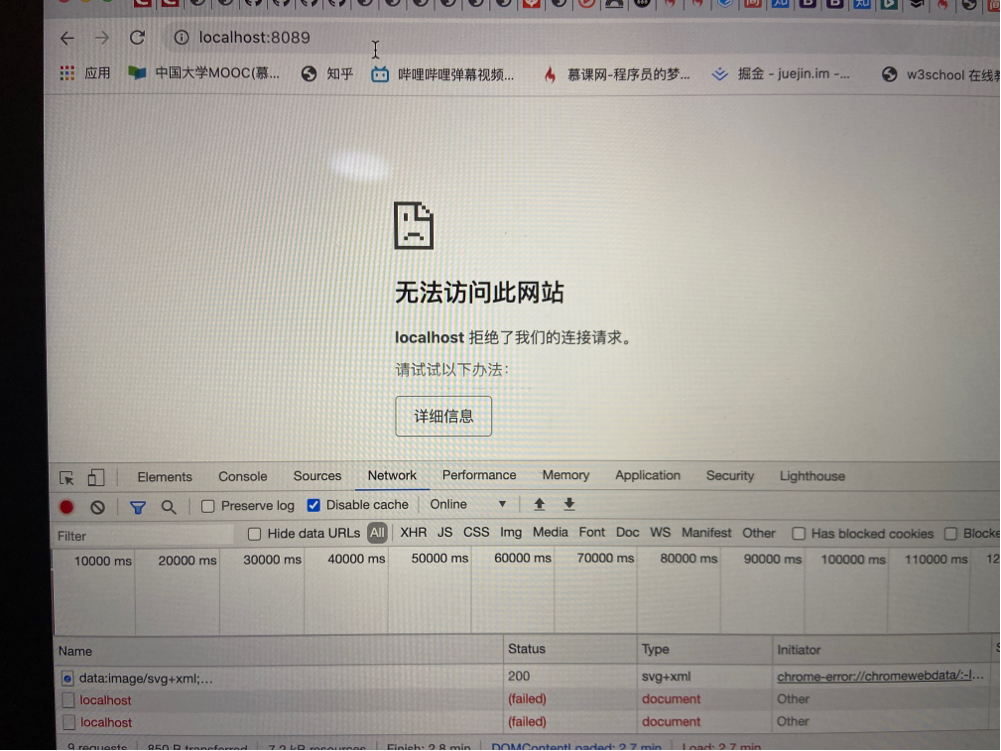This screenshot has width=1001, height=751.
Task: Filter requests by WS
Action: coord(660,533)
